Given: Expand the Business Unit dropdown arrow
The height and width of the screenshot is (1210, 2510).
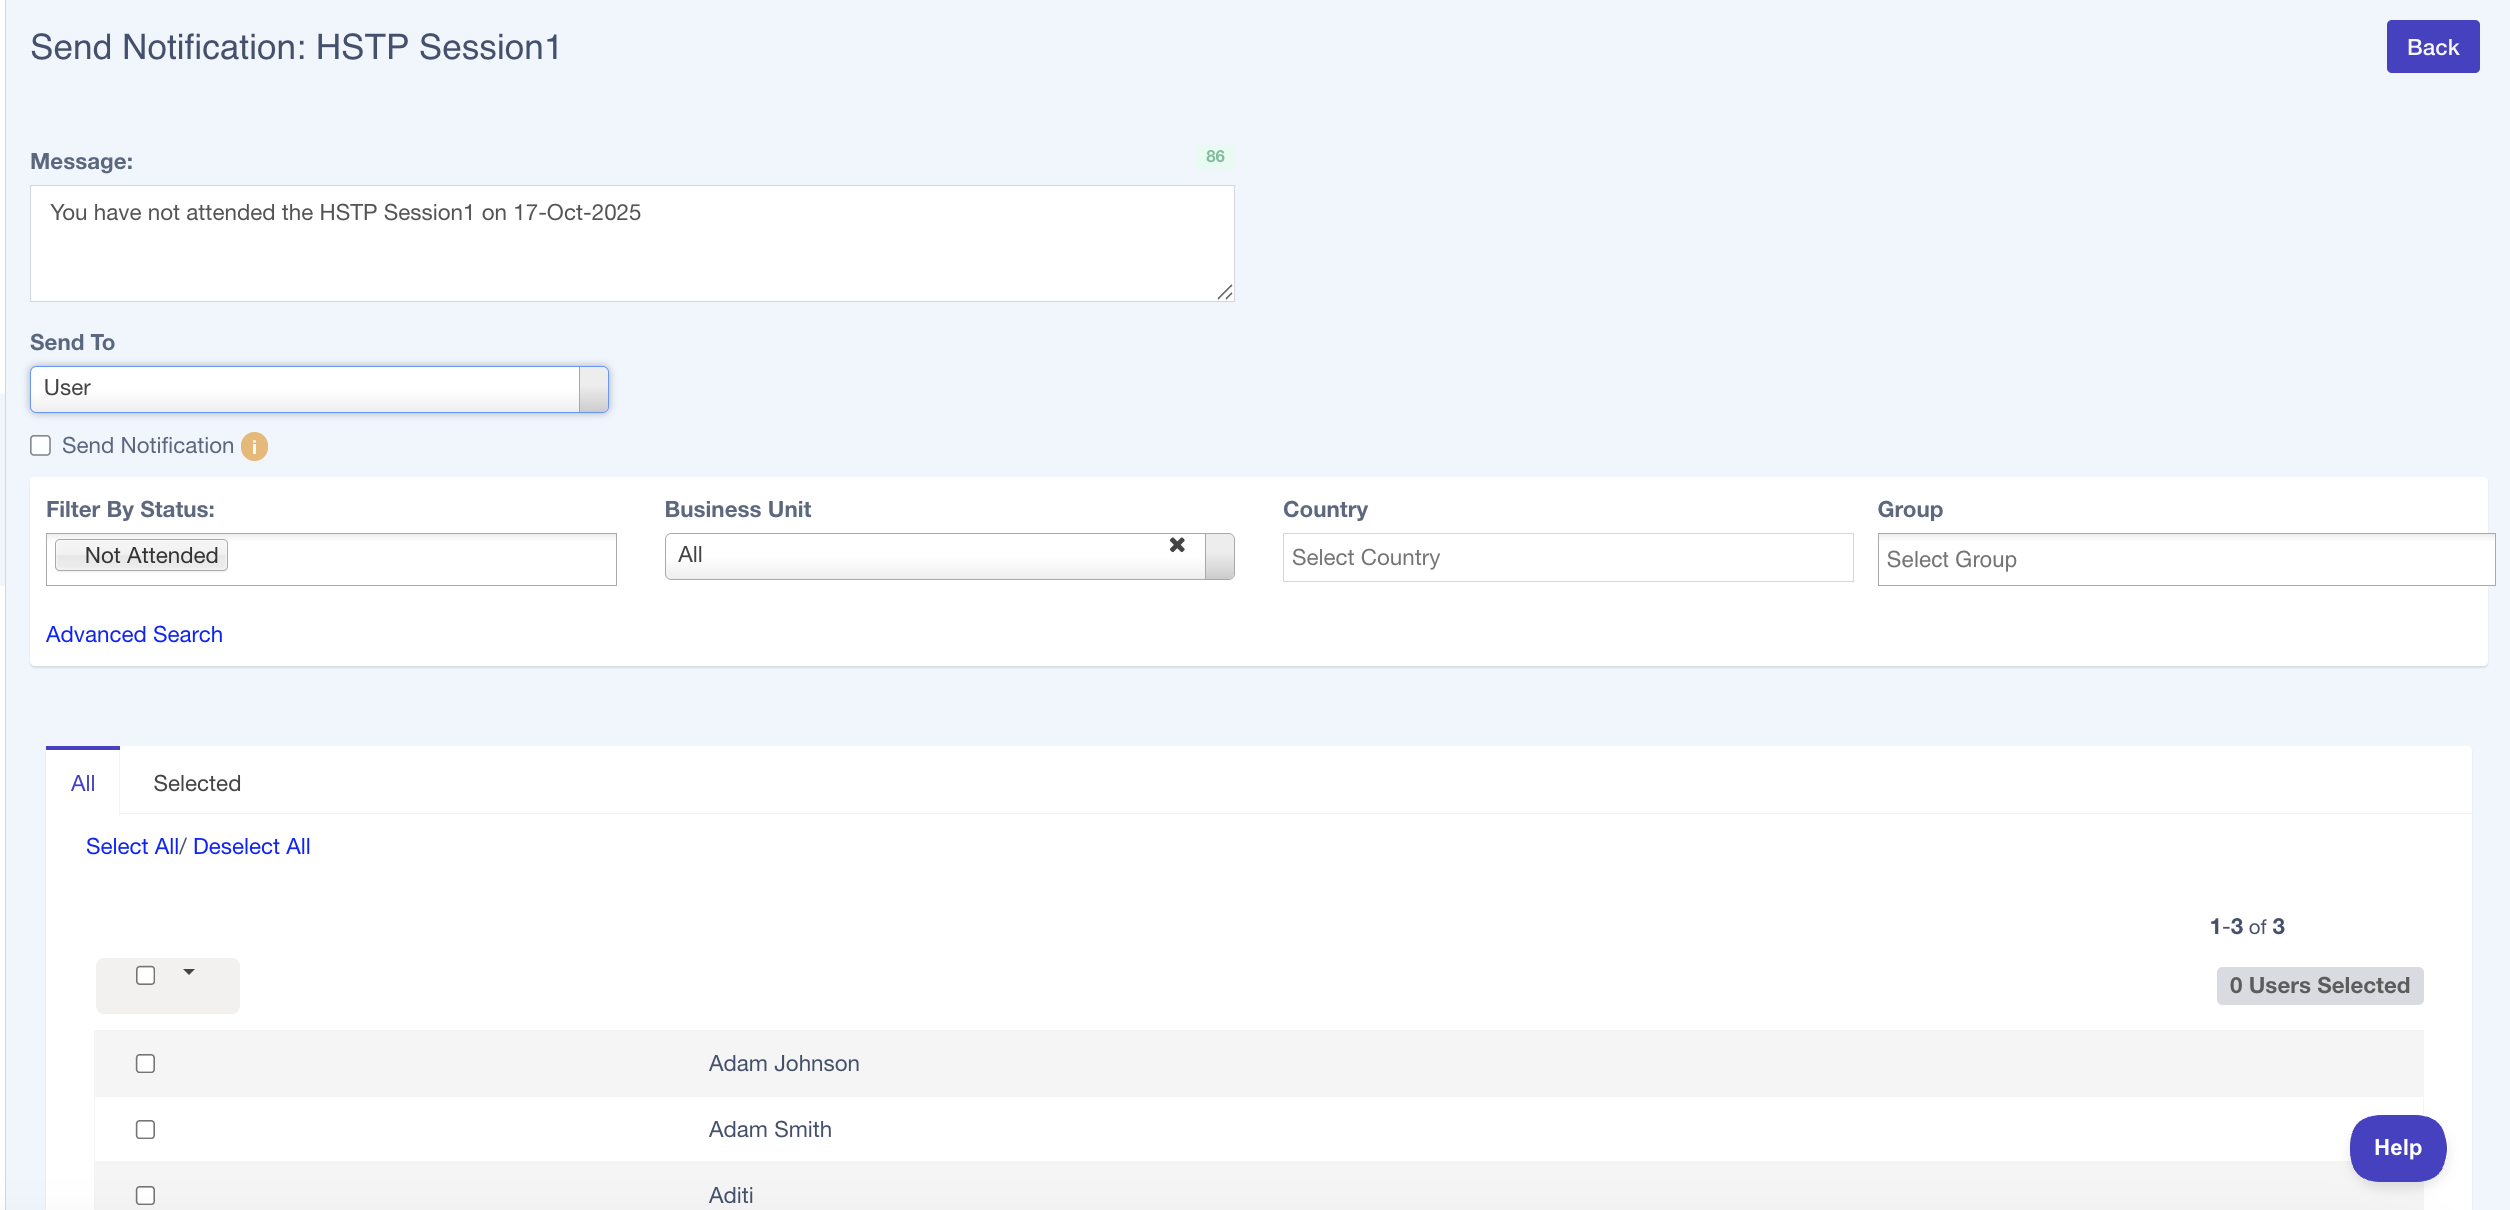Looking at the screenshot, I should pyautogui.click(x=1219, y=556).
